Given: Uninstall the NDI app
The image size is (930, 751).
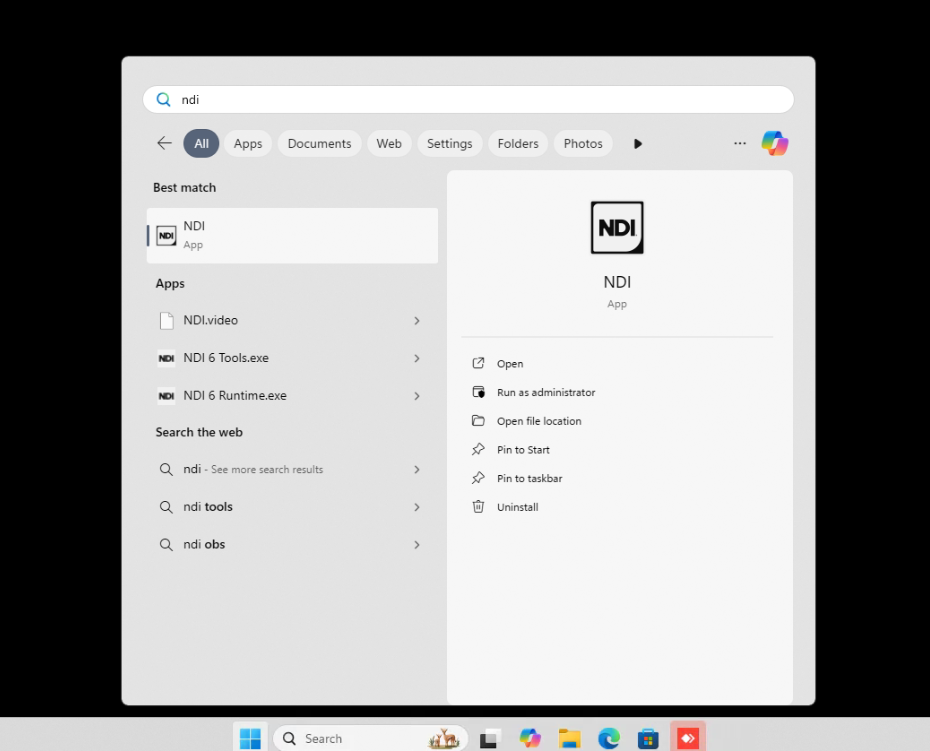Looking at the screenshot, I should (517, 507).
